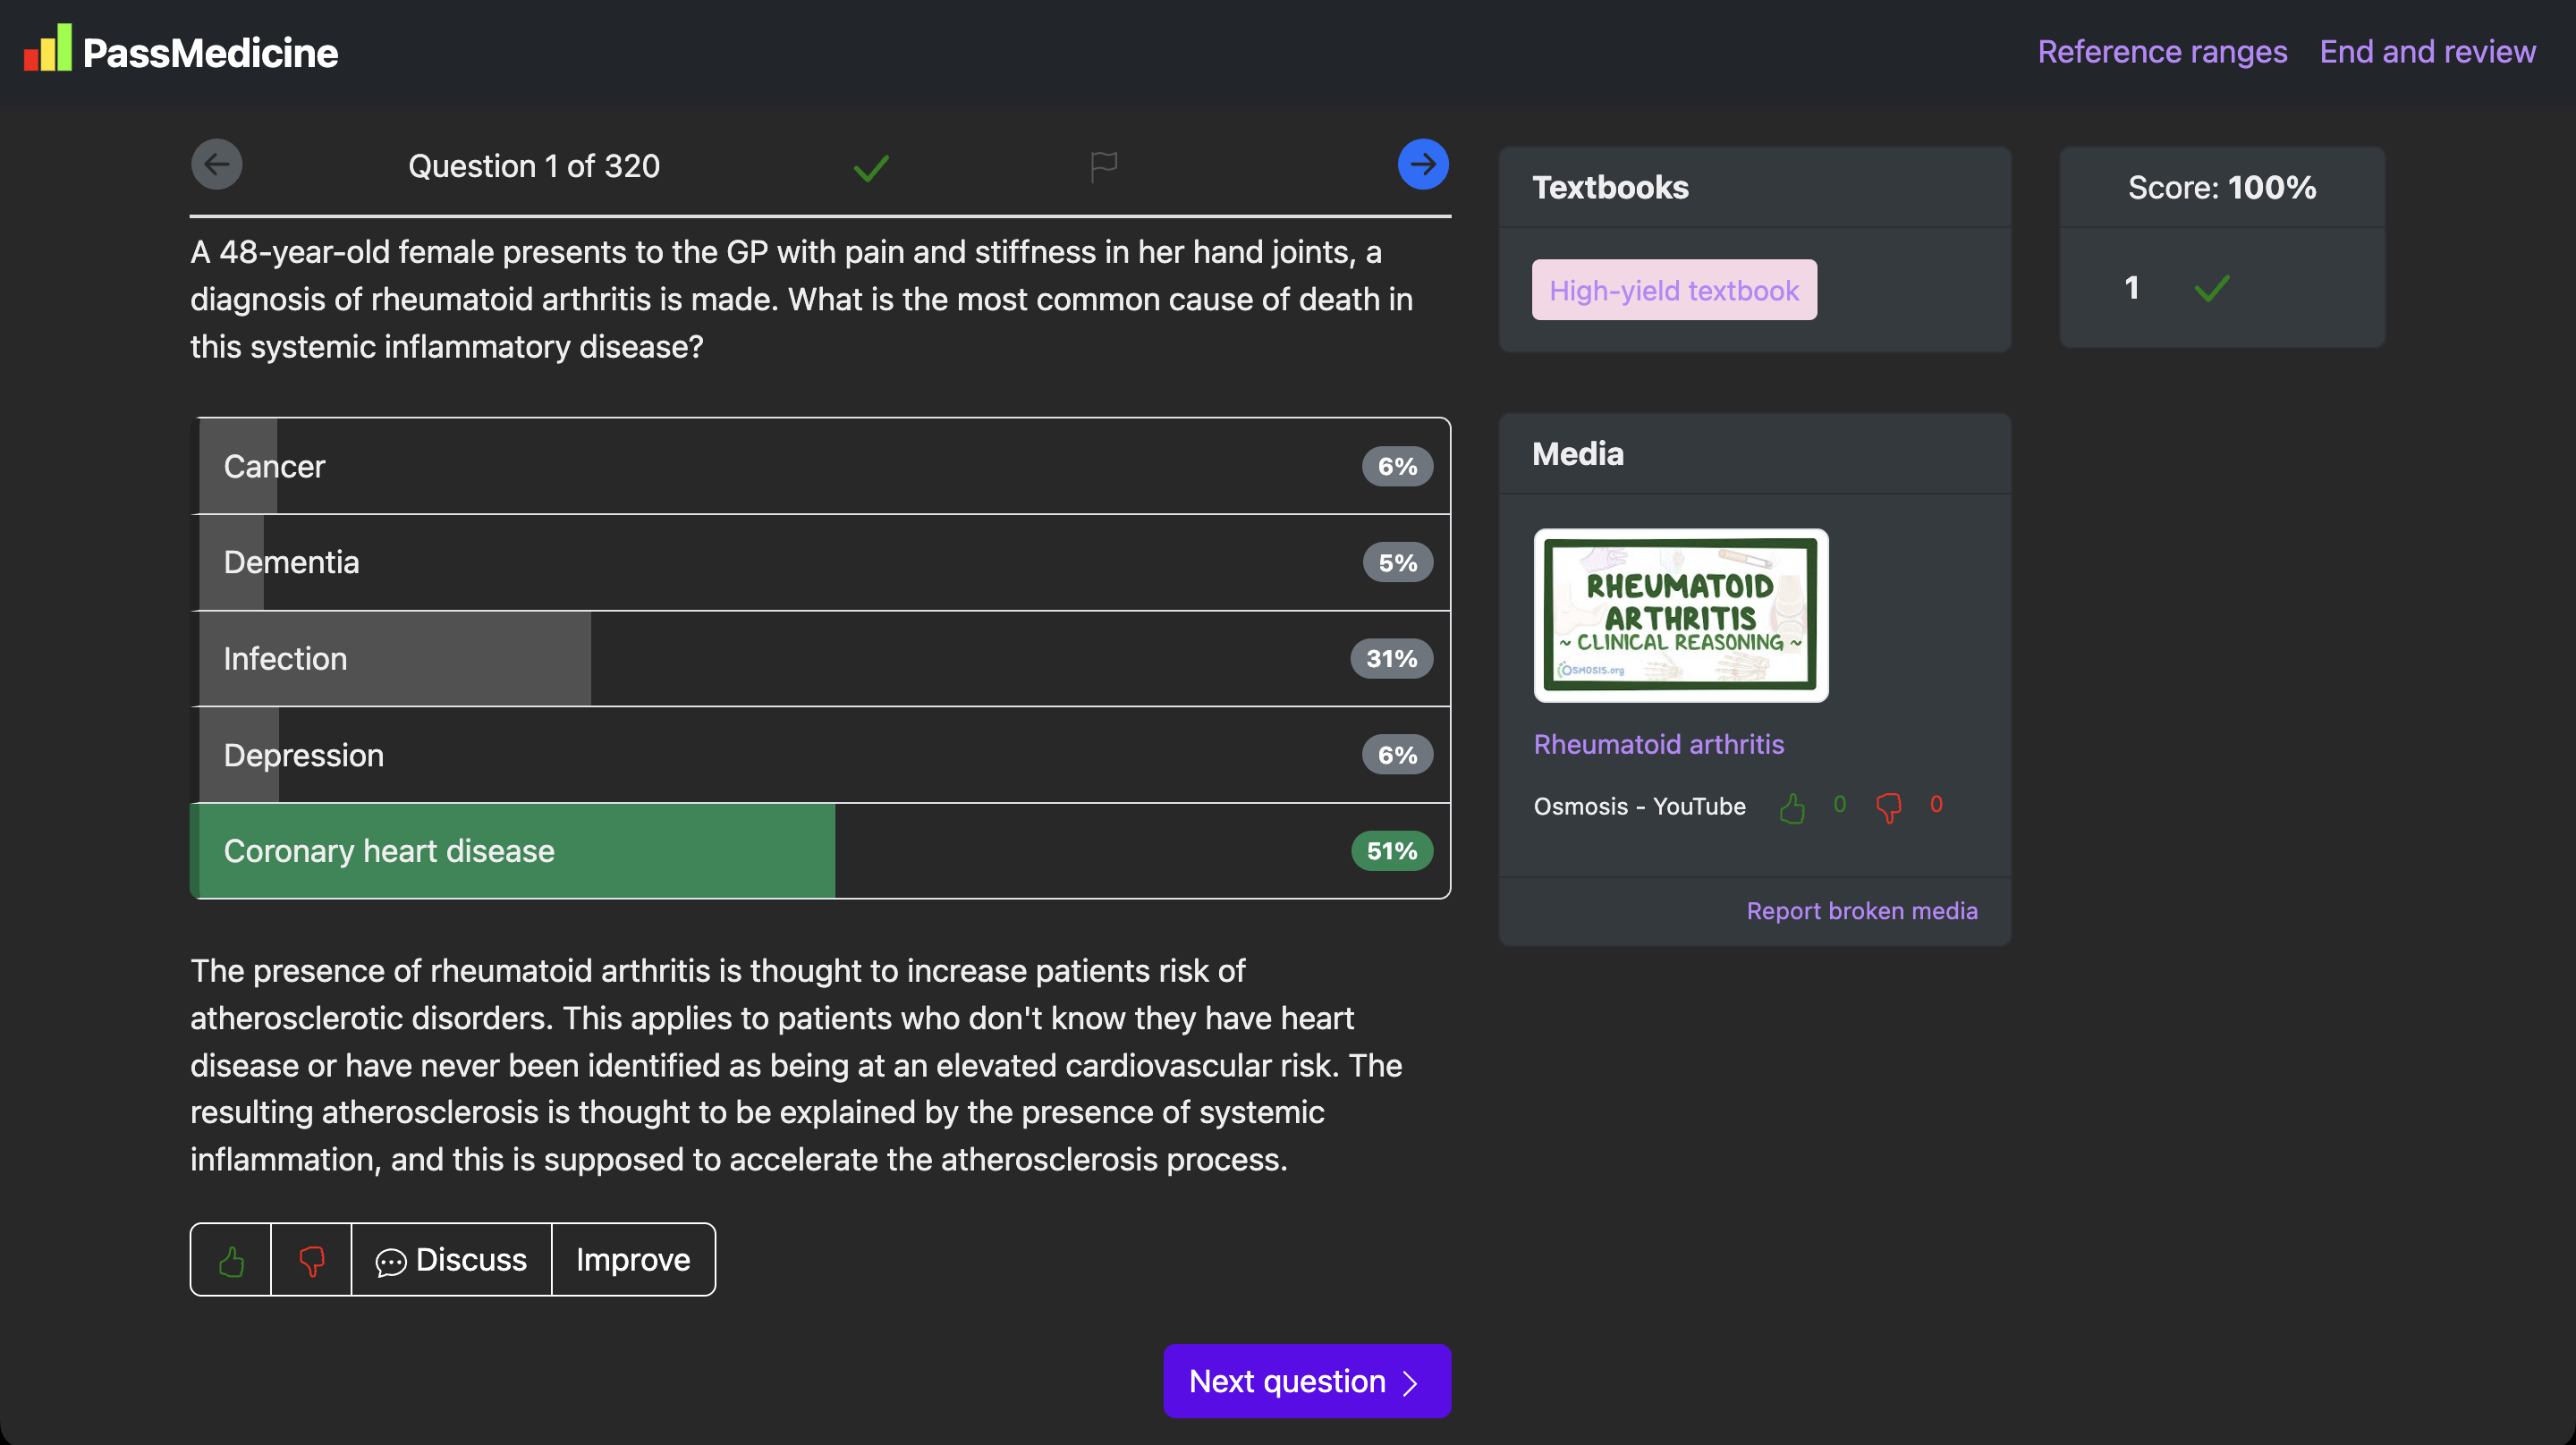The width and height of the screenshot is (2576, 1445).
Task: Click the grey previous question arrow
Action: [217, 165]
